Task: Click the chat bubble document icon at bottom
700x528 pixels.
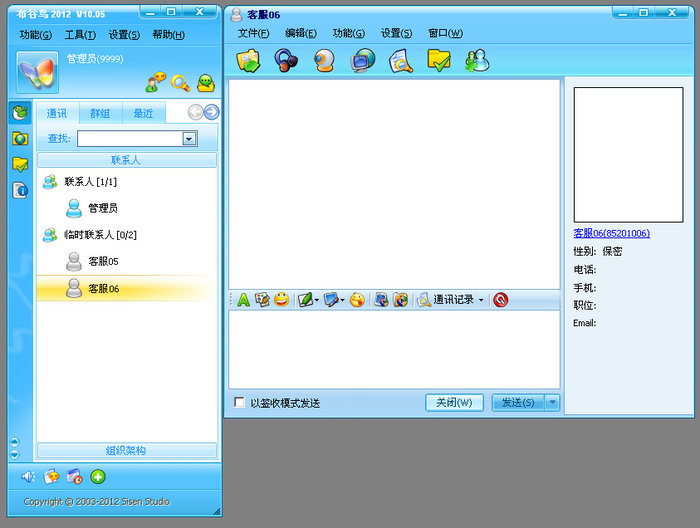Action: (51, 477)
